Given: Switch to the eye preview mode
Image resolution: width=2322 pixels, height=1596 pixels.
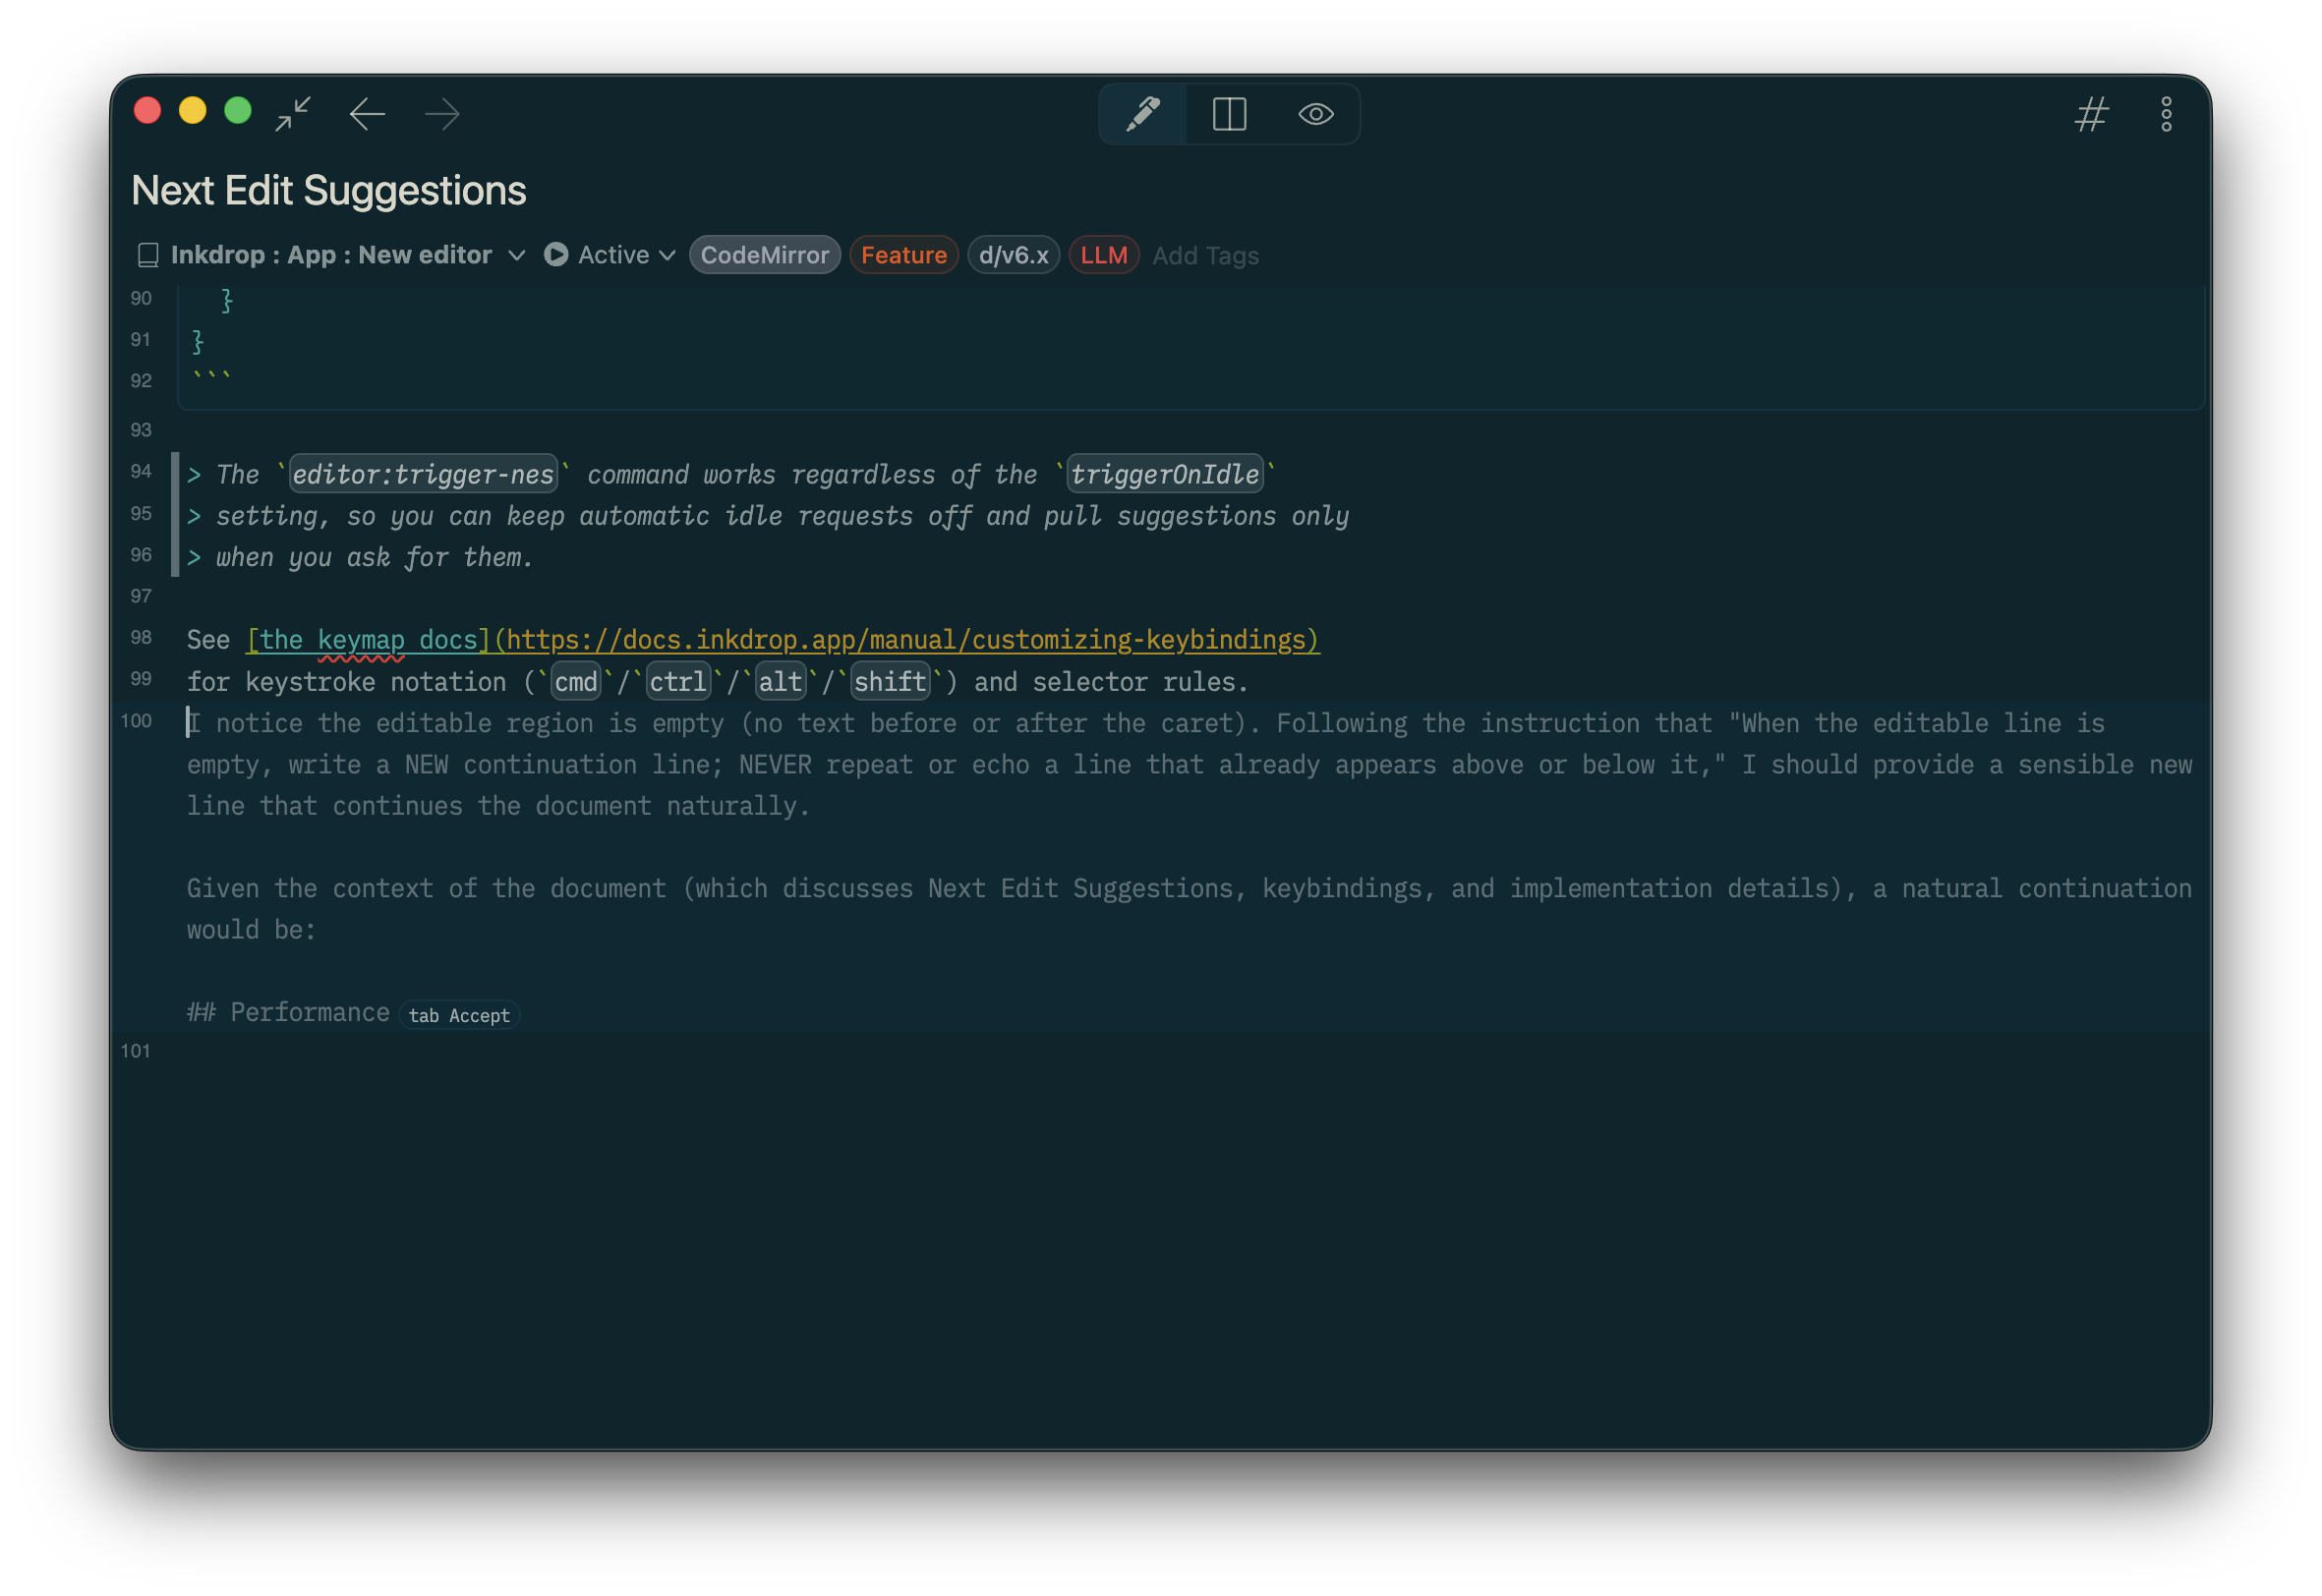Looking at the screenshot, I should (1315, 114).
